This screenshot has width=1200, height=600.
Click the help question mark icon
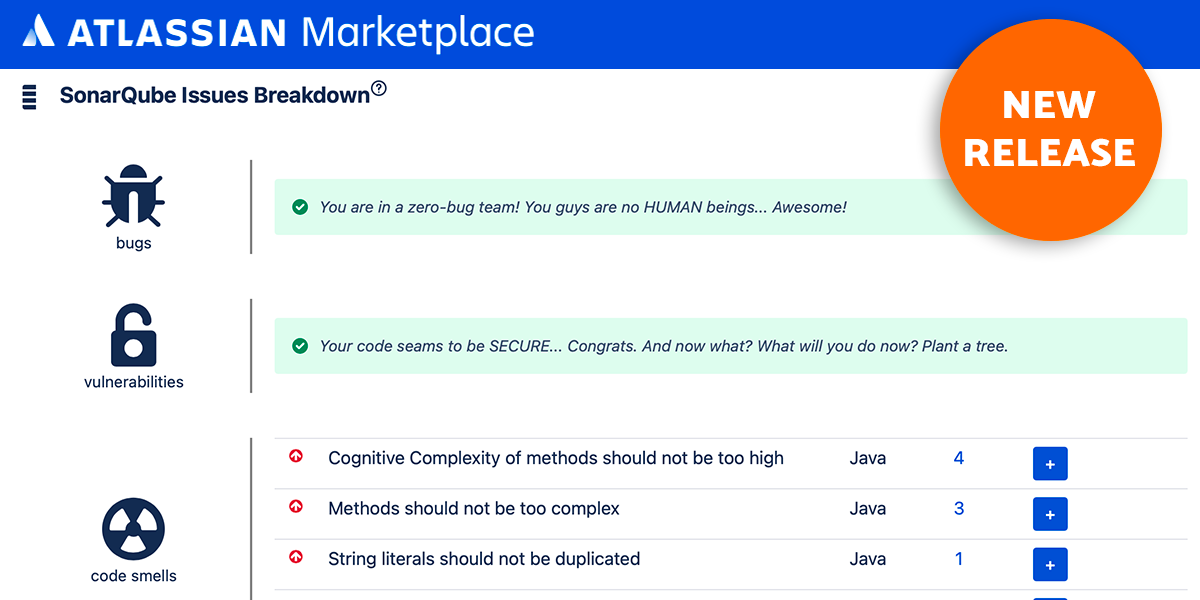[378, 89]
